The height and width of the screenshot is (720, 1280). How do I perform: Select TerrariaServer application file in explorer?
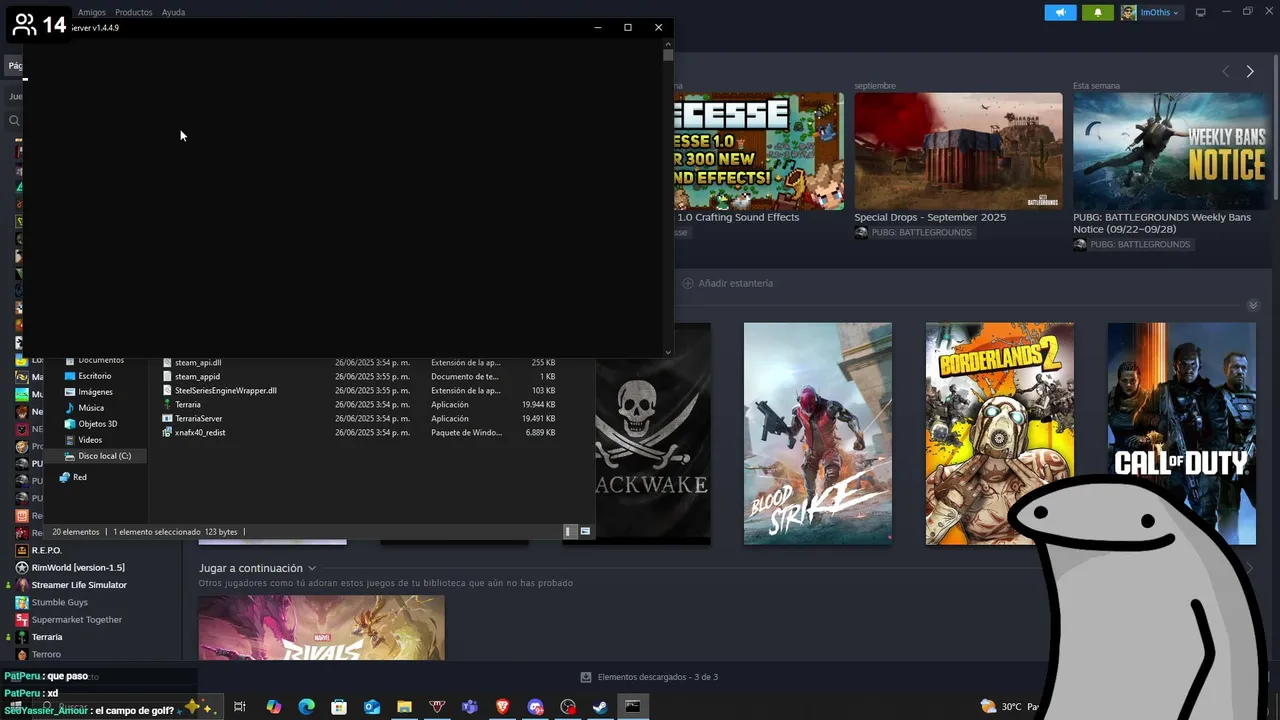coord(199,419)
